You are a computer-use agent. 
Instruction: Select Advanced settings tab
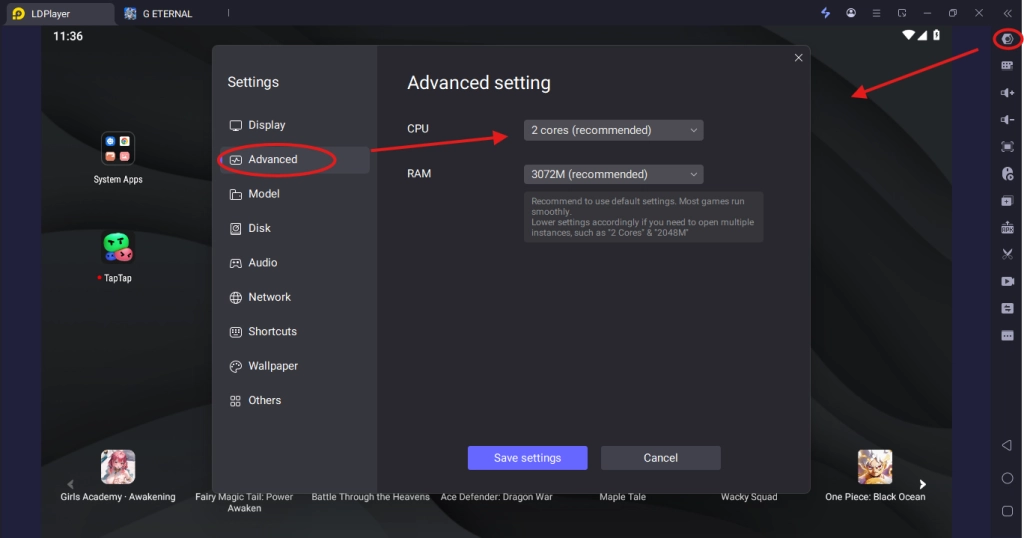point(295,159)
